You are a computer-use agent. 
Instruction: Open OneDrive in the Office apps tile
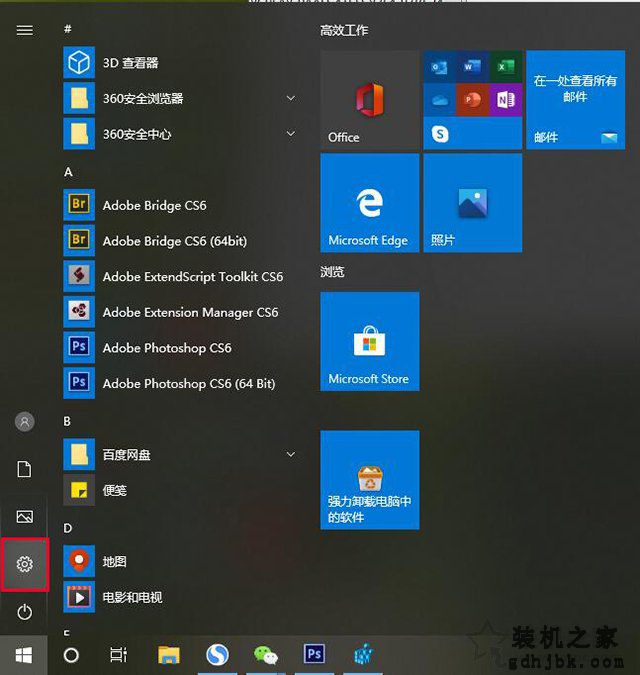[439, 100]
